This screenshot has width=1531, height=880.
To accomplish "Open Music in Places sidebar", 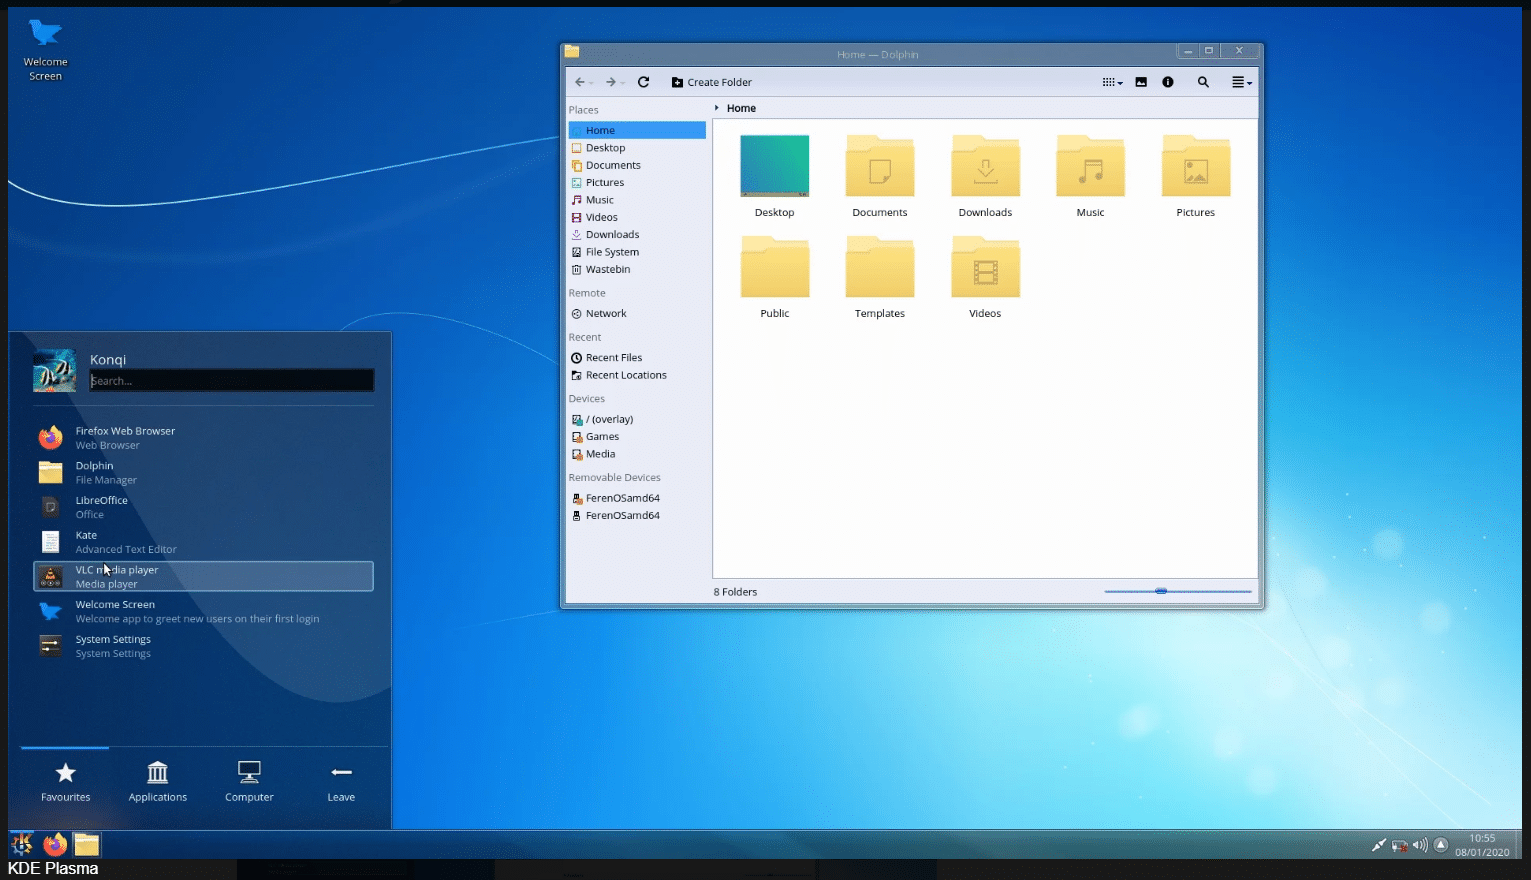I will coord(637,200).
